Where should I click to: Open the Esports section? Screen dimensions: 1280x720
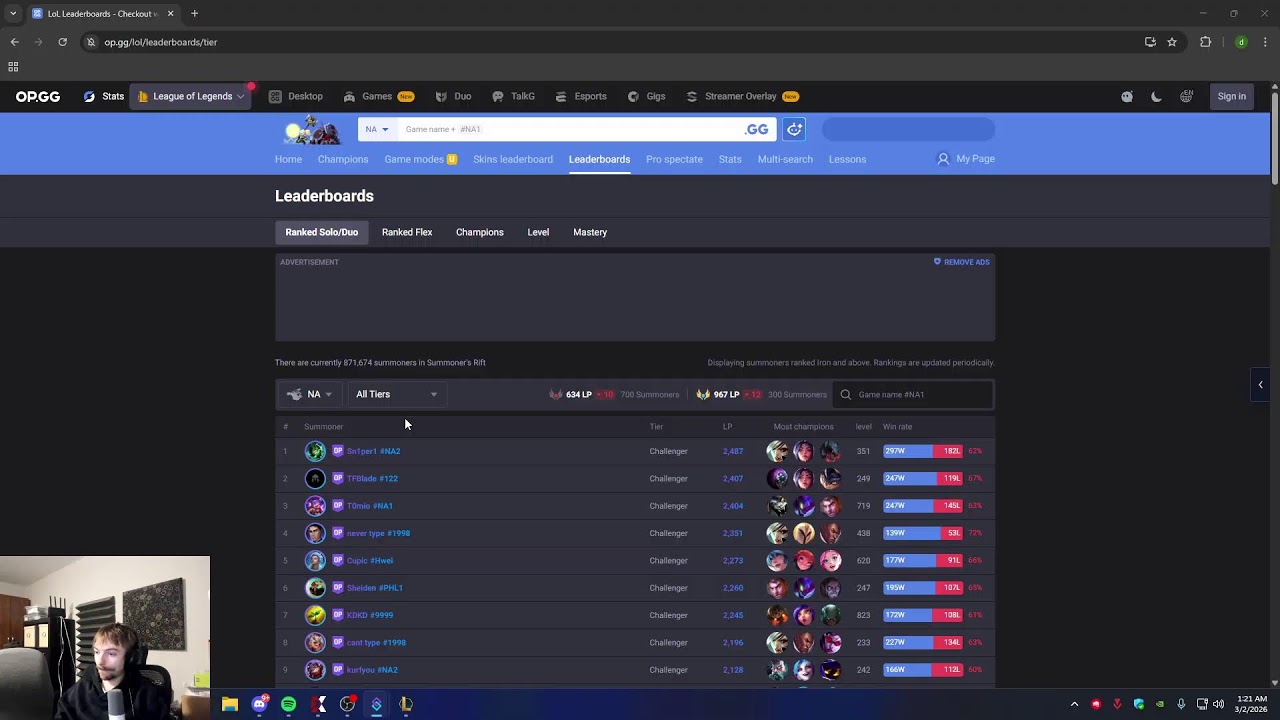coord(581,96)
